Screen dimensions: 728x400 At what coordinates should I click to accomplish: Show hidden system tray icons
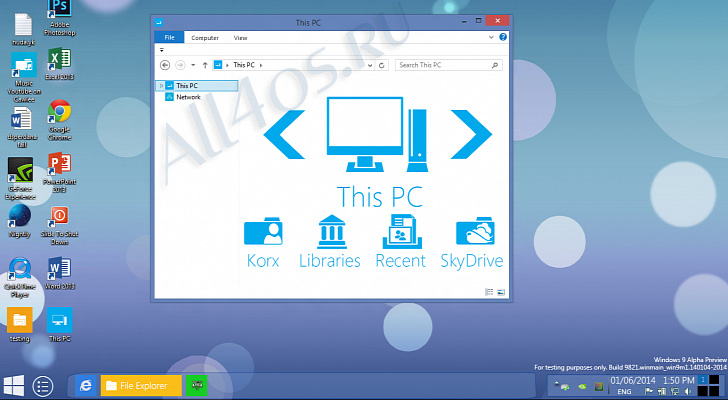pos(556,383)
